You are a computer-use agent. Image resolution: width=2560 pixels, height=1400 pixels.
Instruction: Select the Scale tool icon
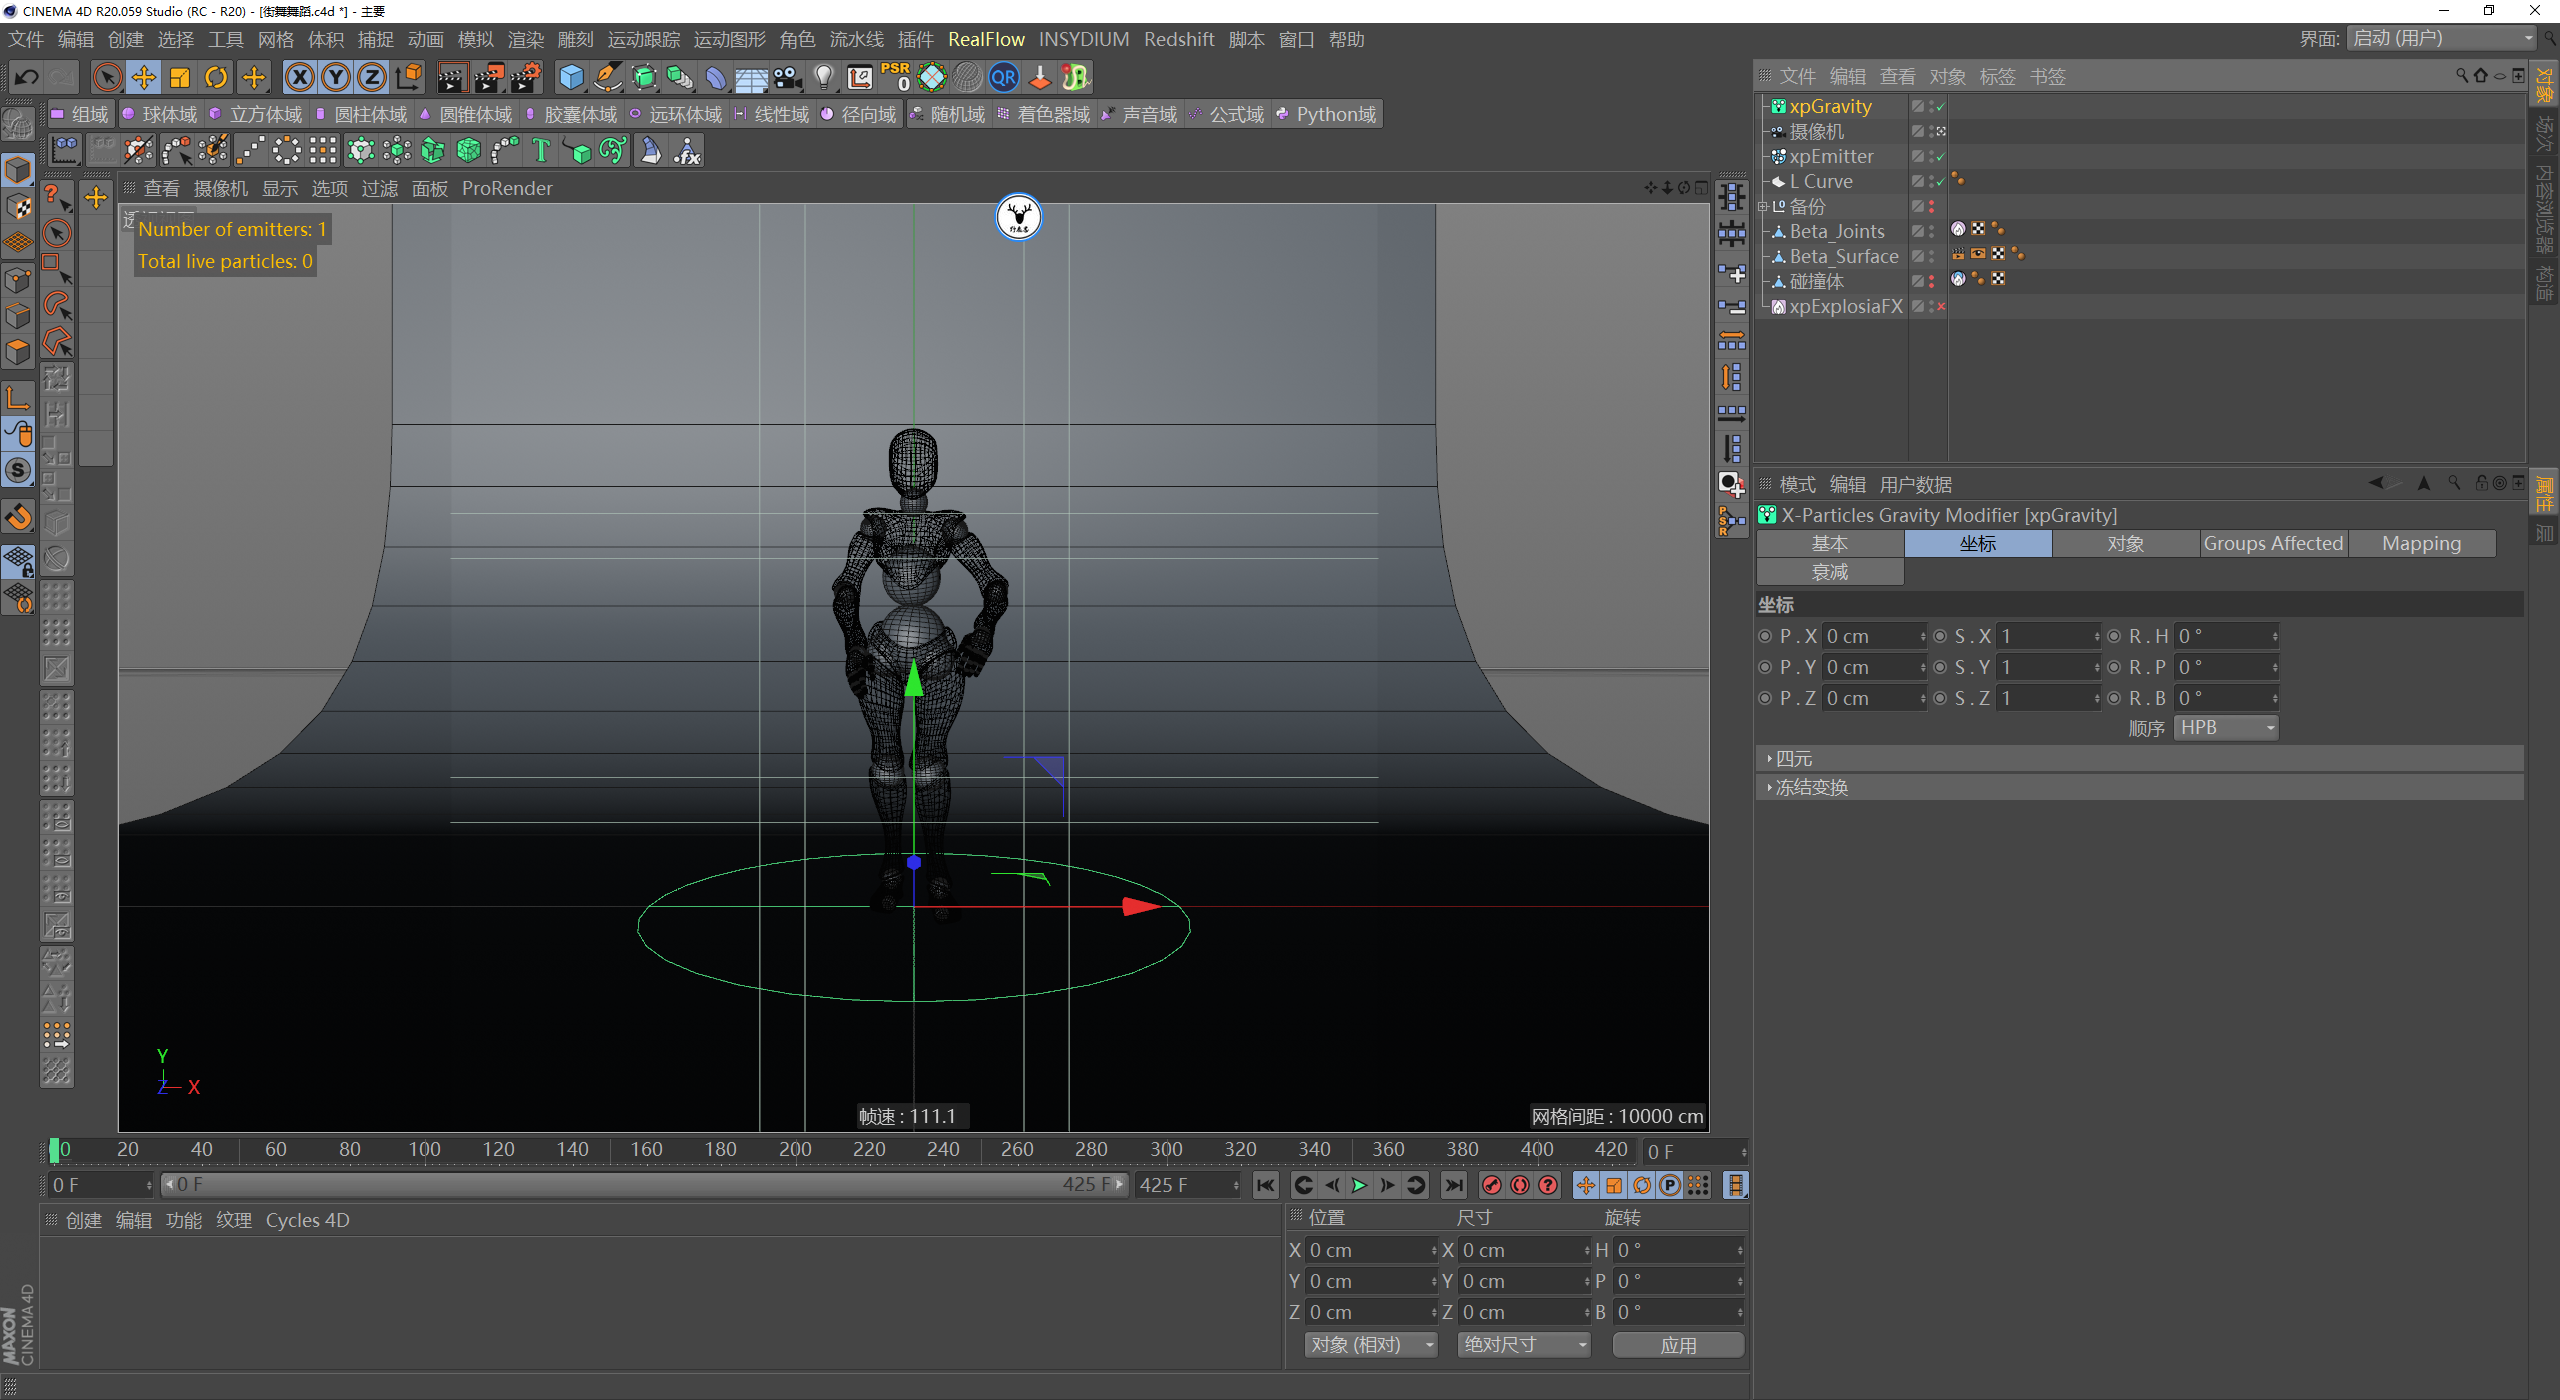(180, 77)
